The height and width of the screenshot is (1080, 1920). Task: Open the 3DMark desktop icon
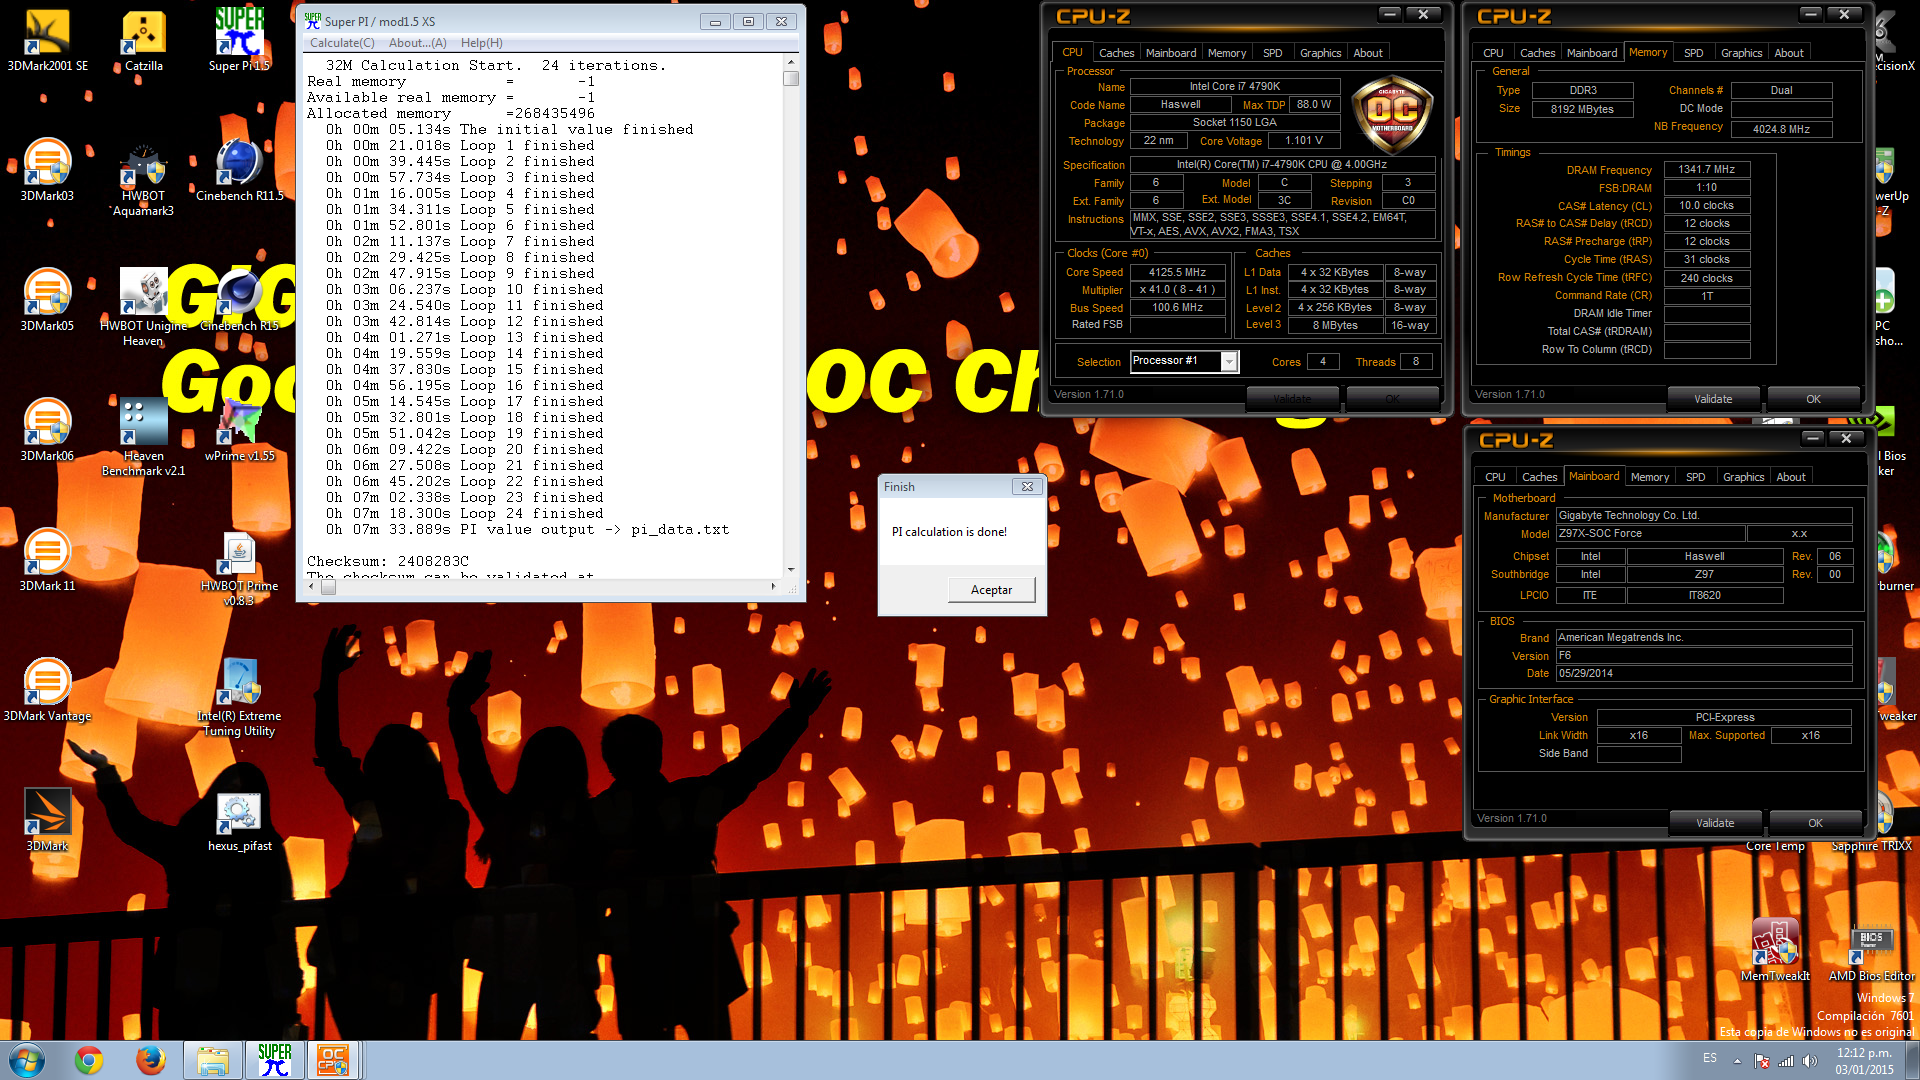click(47, 820)
